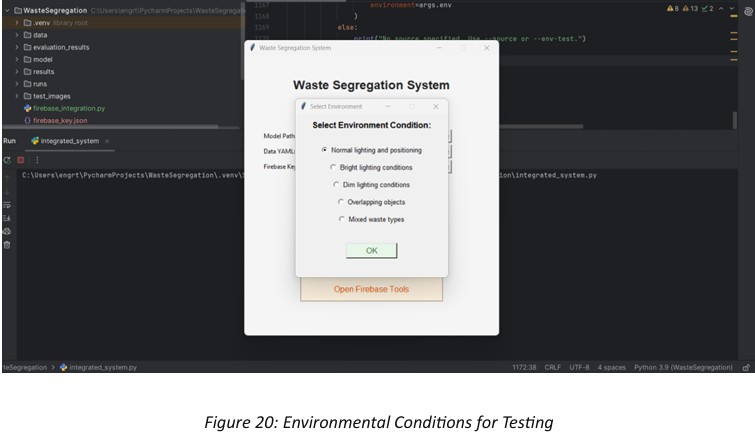Click the Open Firebase Tools button

[x=371, y=290]
